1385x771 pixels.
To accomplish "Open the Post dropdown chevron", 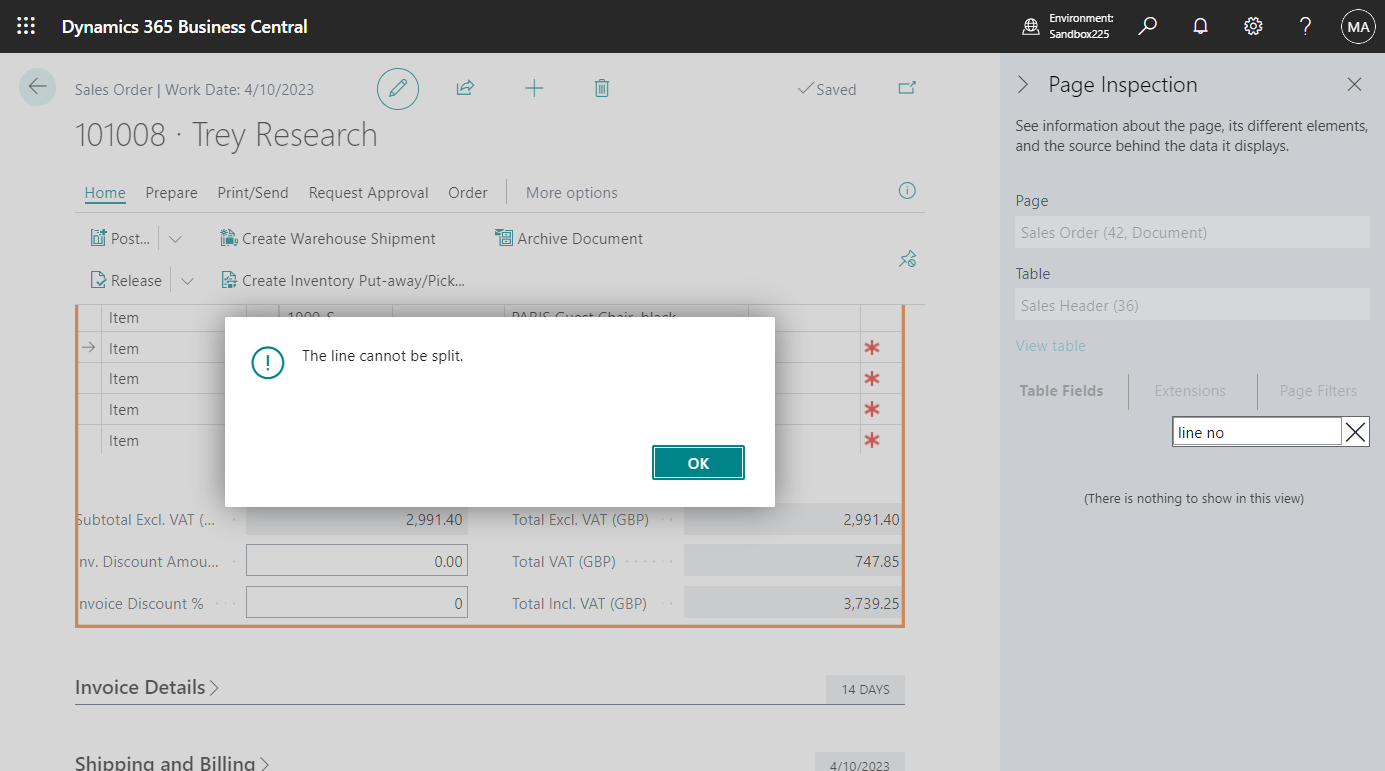I will 174,238.
